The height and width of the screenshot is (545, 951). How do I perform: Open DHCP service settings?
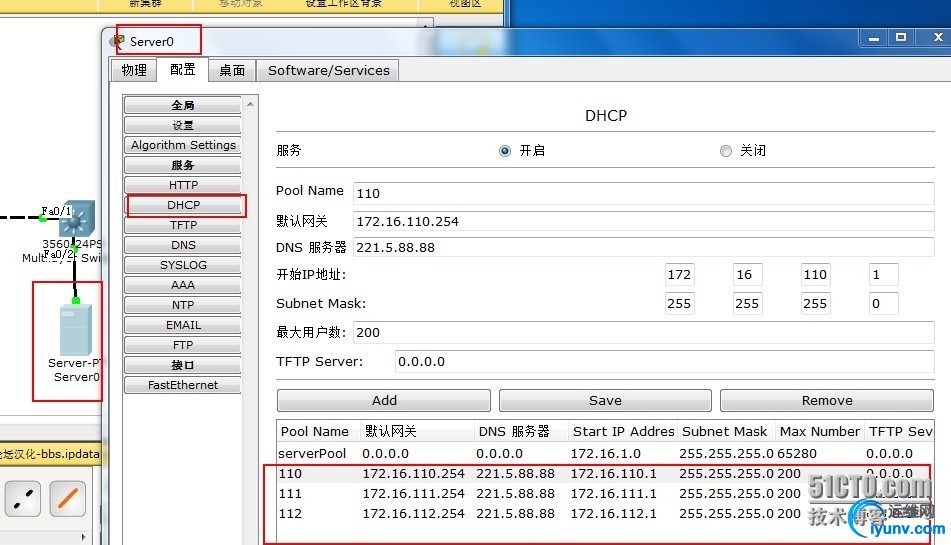tap(184, 205)
